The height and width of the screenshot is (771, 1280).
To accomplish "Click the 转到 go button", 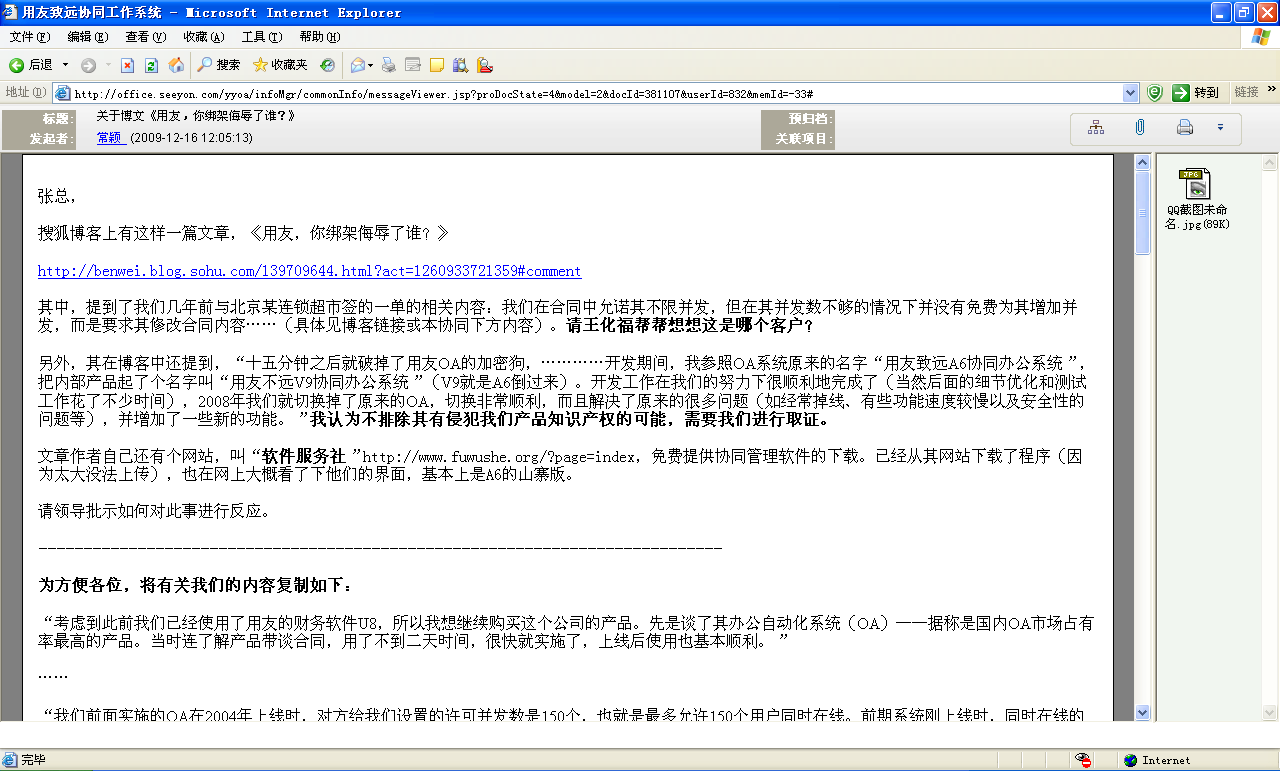I will pyautogui.click(x=1196, y=92).
